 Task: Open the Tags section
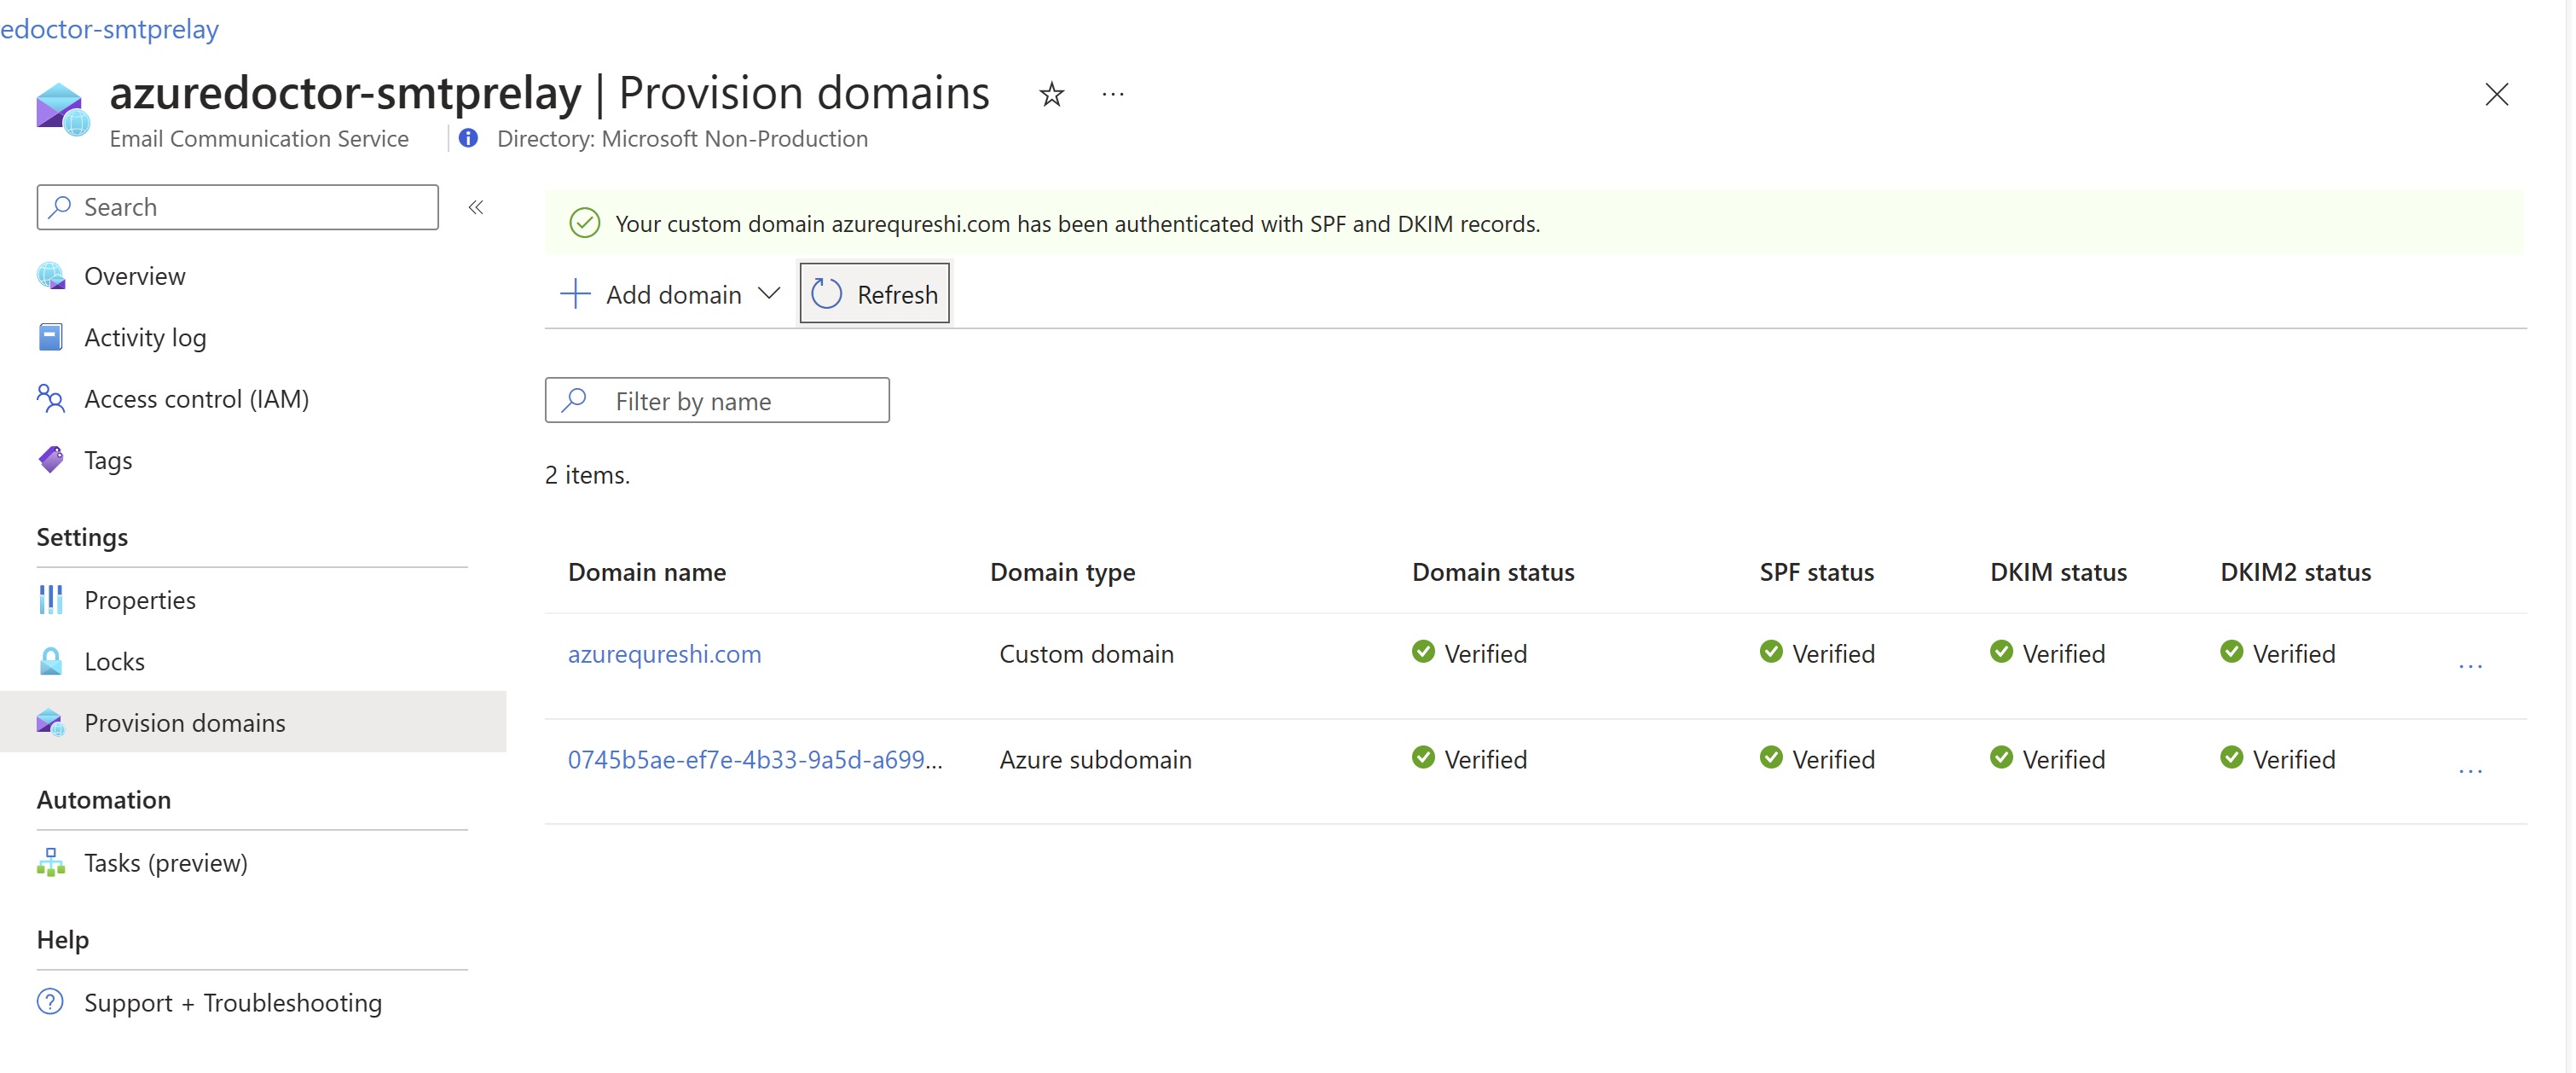click(x=108, y=460)
